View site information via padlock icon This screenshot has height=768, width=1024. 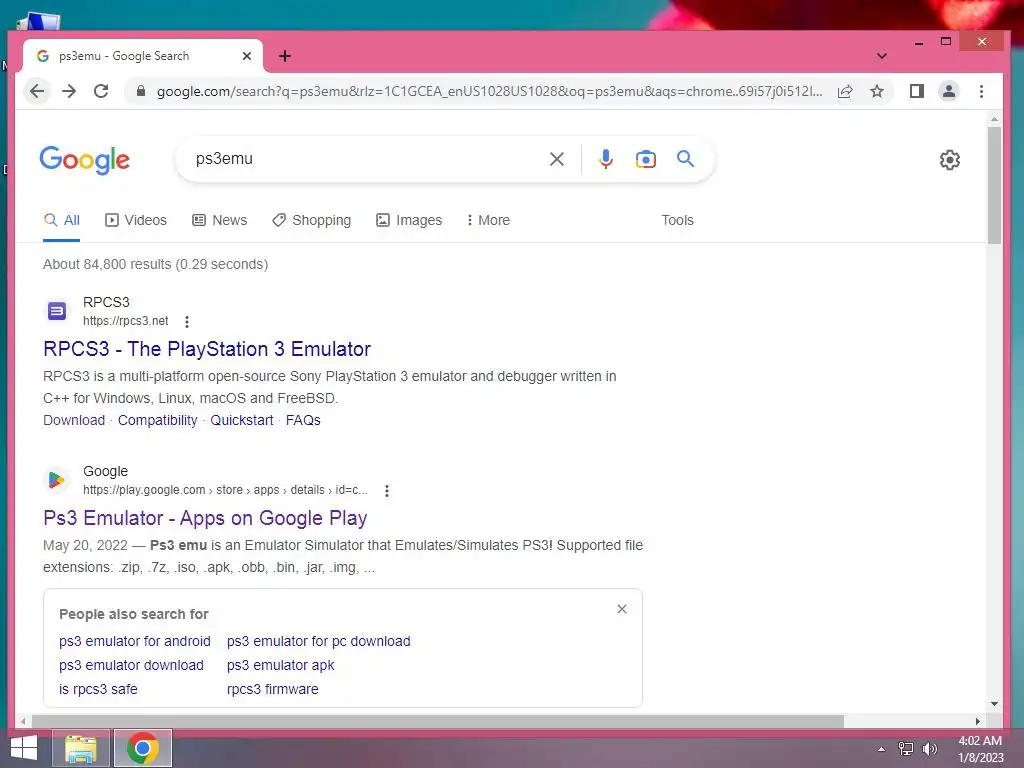(140, 91)
